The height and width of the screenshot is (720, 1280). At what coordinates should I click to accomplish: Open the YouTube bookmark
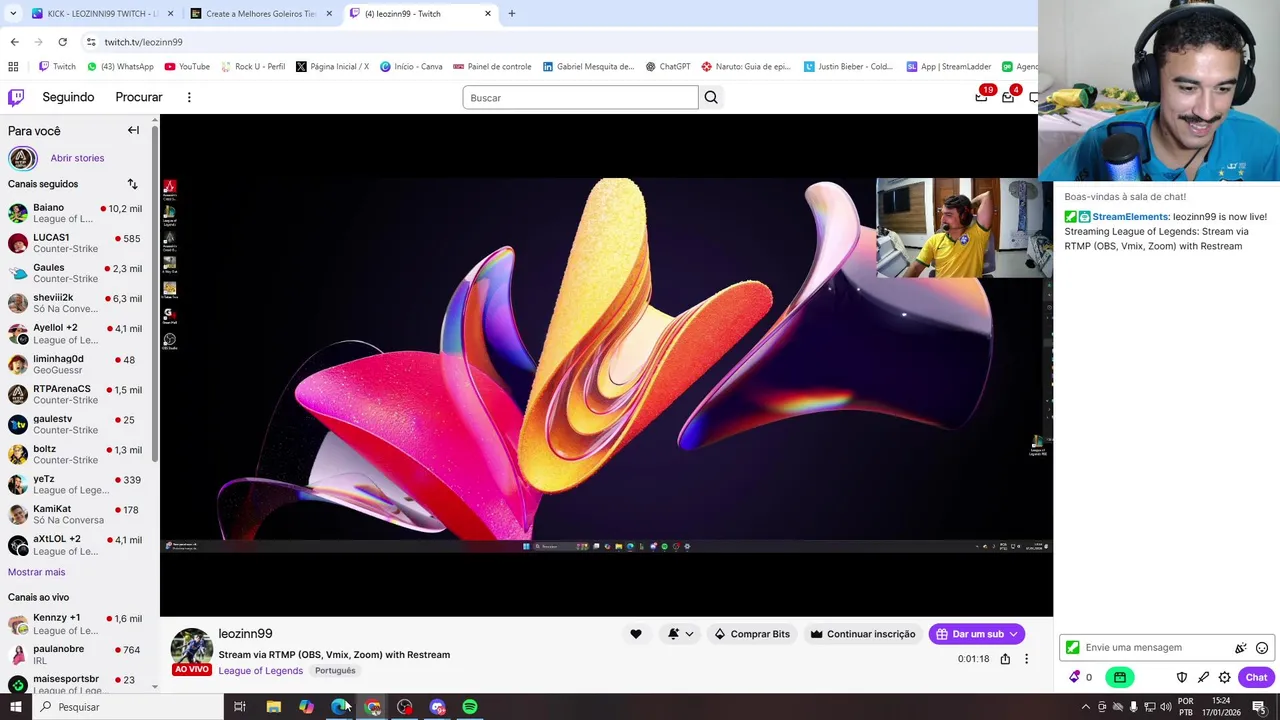click(x=187, y=67)
